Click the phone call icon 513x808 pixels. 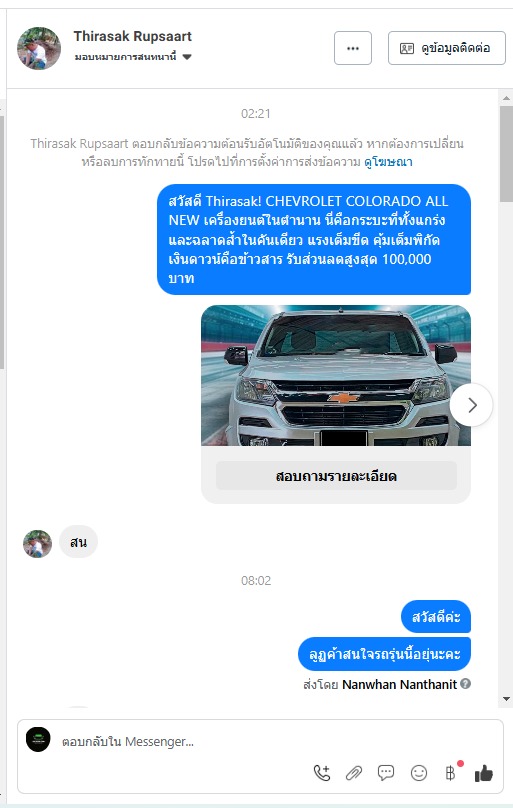(322, 773)
